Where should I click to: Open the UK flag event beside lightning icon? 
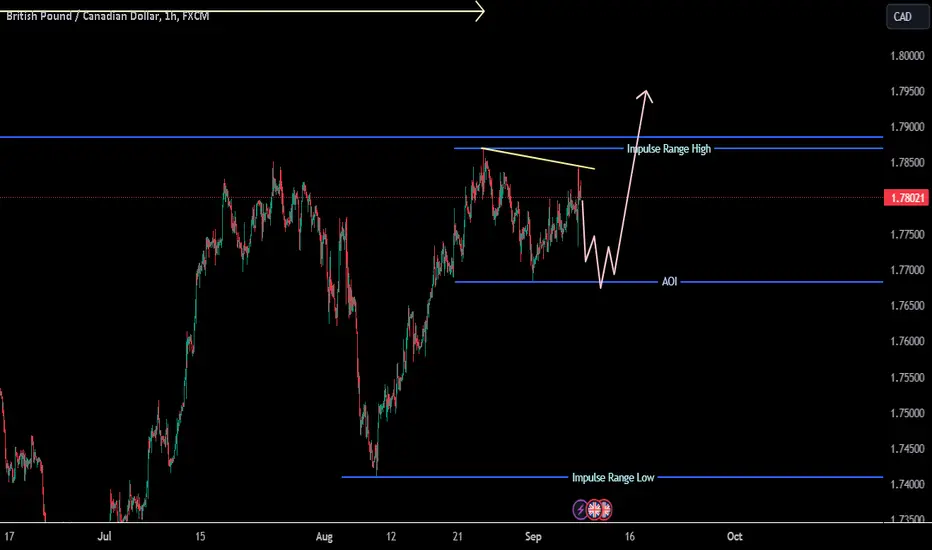pos(593,510)
